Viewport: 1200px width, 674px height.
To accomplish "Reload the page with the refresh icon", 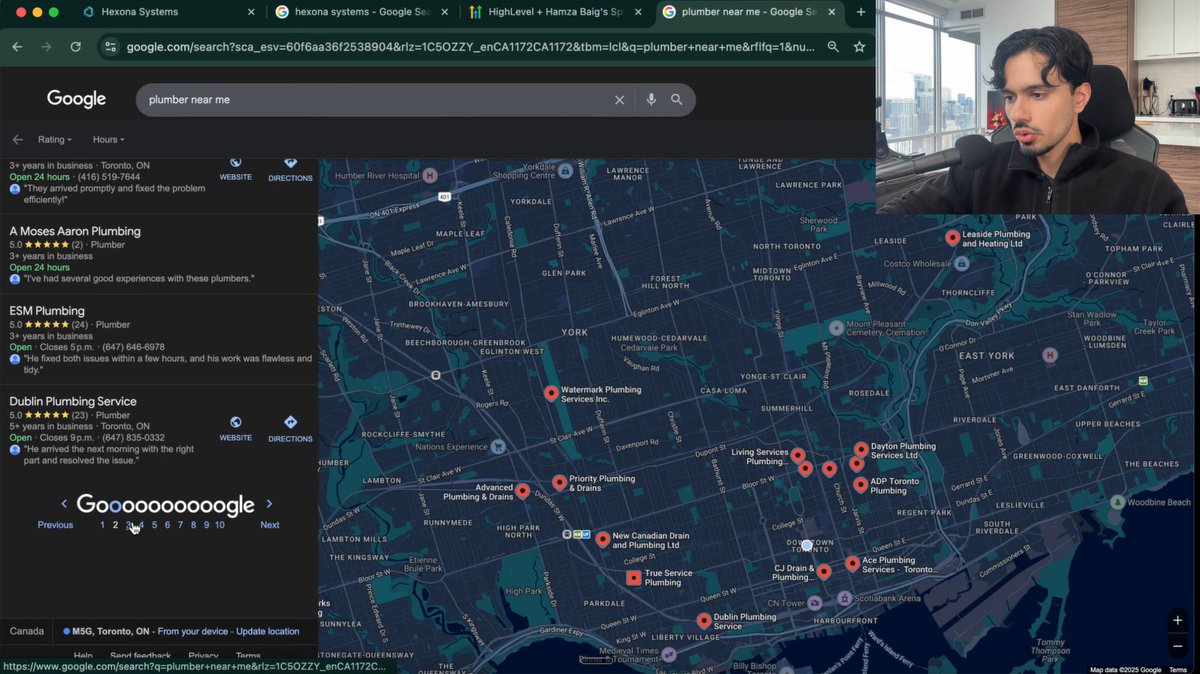I will tap(75, 47).
